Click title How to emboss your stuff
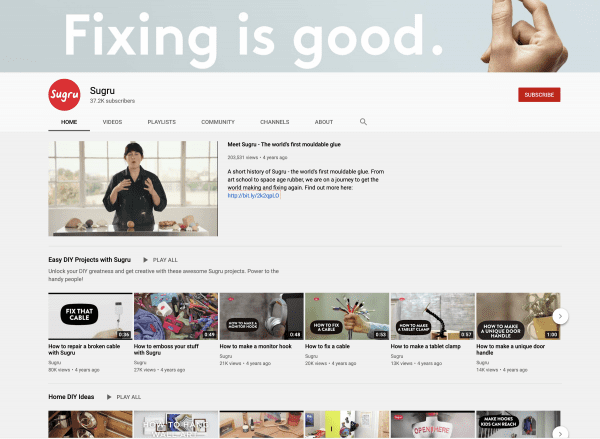Image resolution: width=600 pixels, height=439 pixels. [x=166, y=349]
